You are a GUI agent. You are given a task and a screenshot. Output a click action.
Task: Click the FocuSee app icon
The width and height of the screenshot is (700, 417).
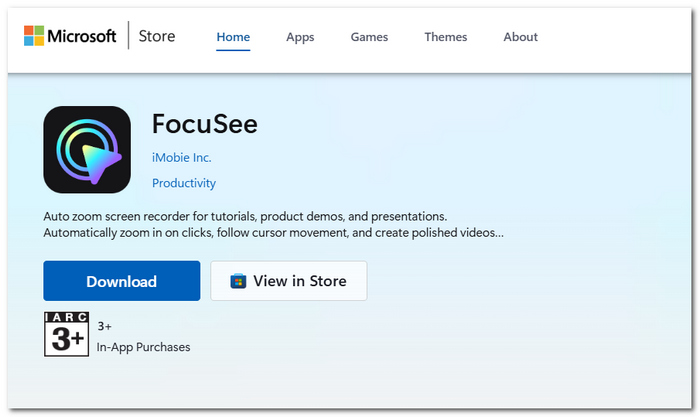pos(87,150)
